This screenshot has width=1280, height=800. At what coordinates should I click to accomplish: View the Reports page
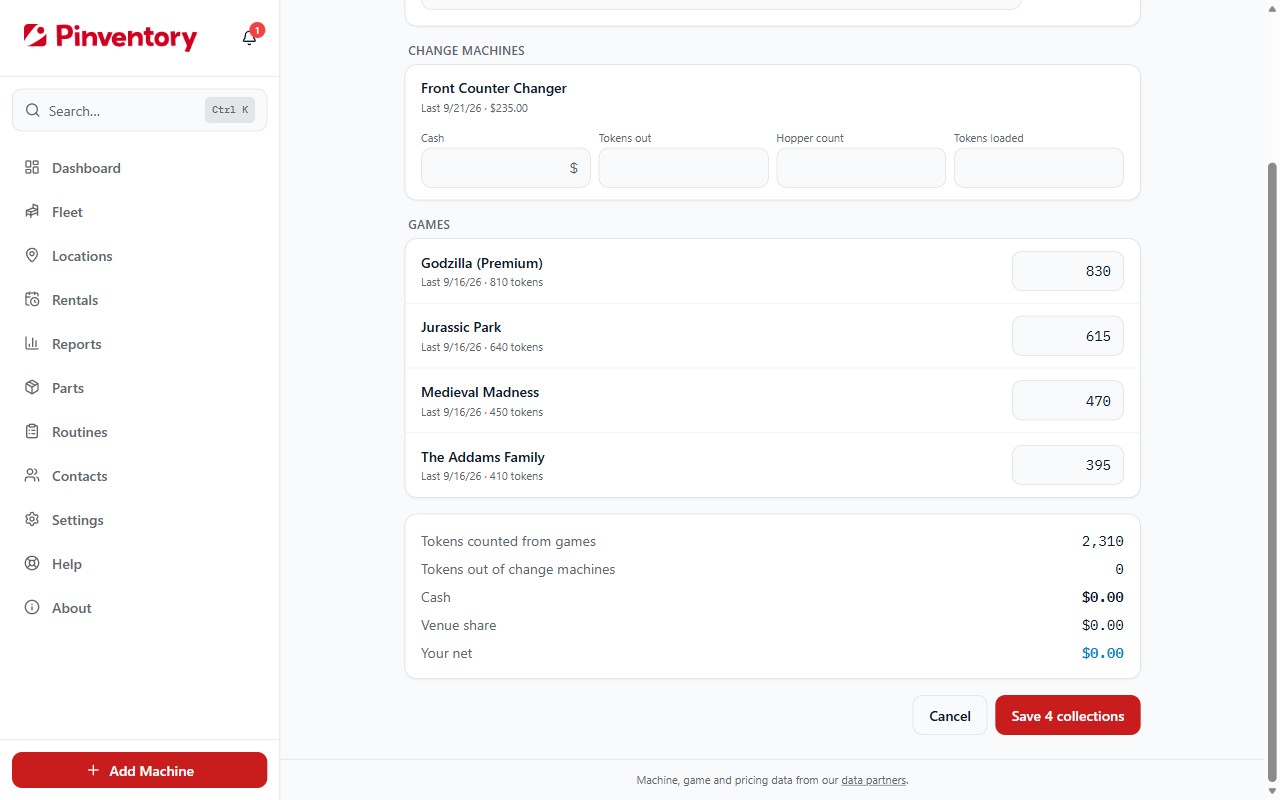pos(140,344)
